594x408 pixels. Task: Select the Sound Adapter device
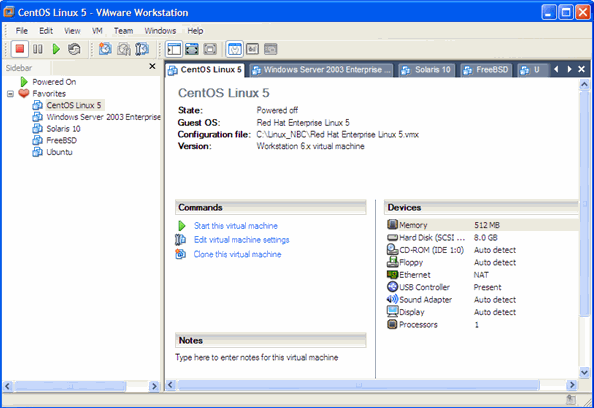tap(482, 300)
